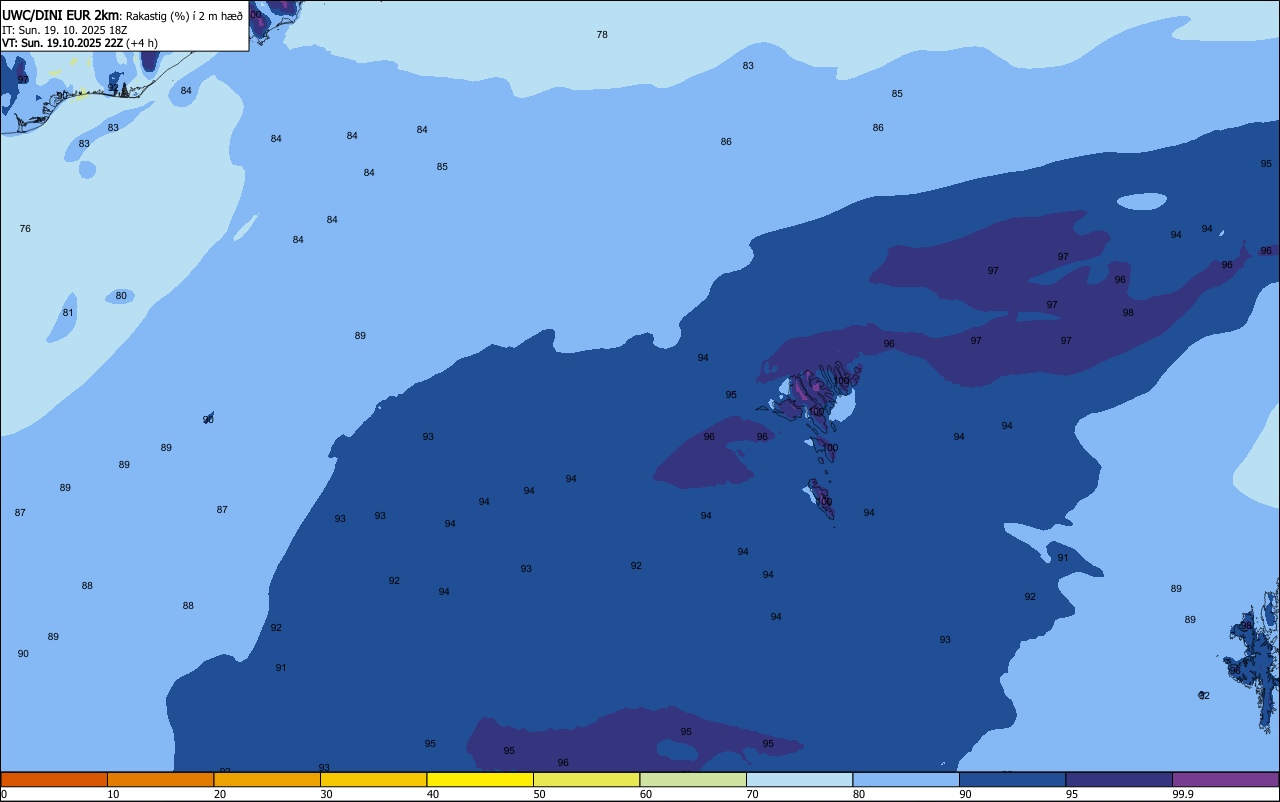The height and width of the screenshot is (802, 1280).
Task: Choose the purple legend swatch above 99.9
Action: (x=1225, y=779)
